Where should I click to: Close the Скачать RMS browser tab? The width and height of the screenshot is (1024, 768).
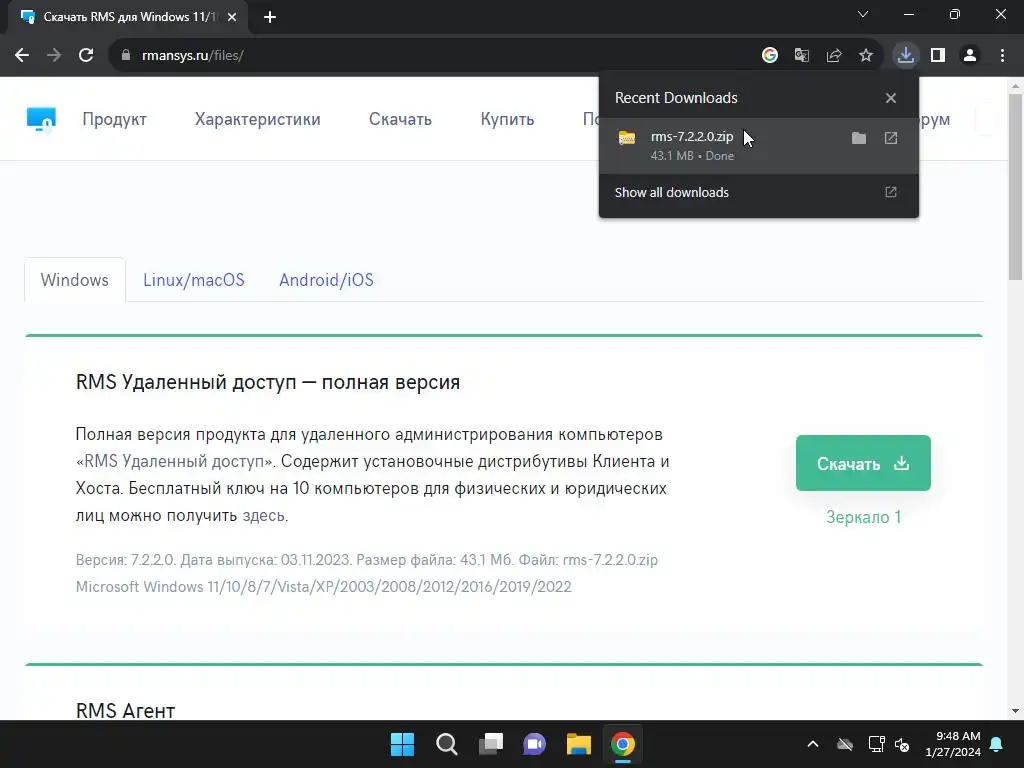coord(232,17)
